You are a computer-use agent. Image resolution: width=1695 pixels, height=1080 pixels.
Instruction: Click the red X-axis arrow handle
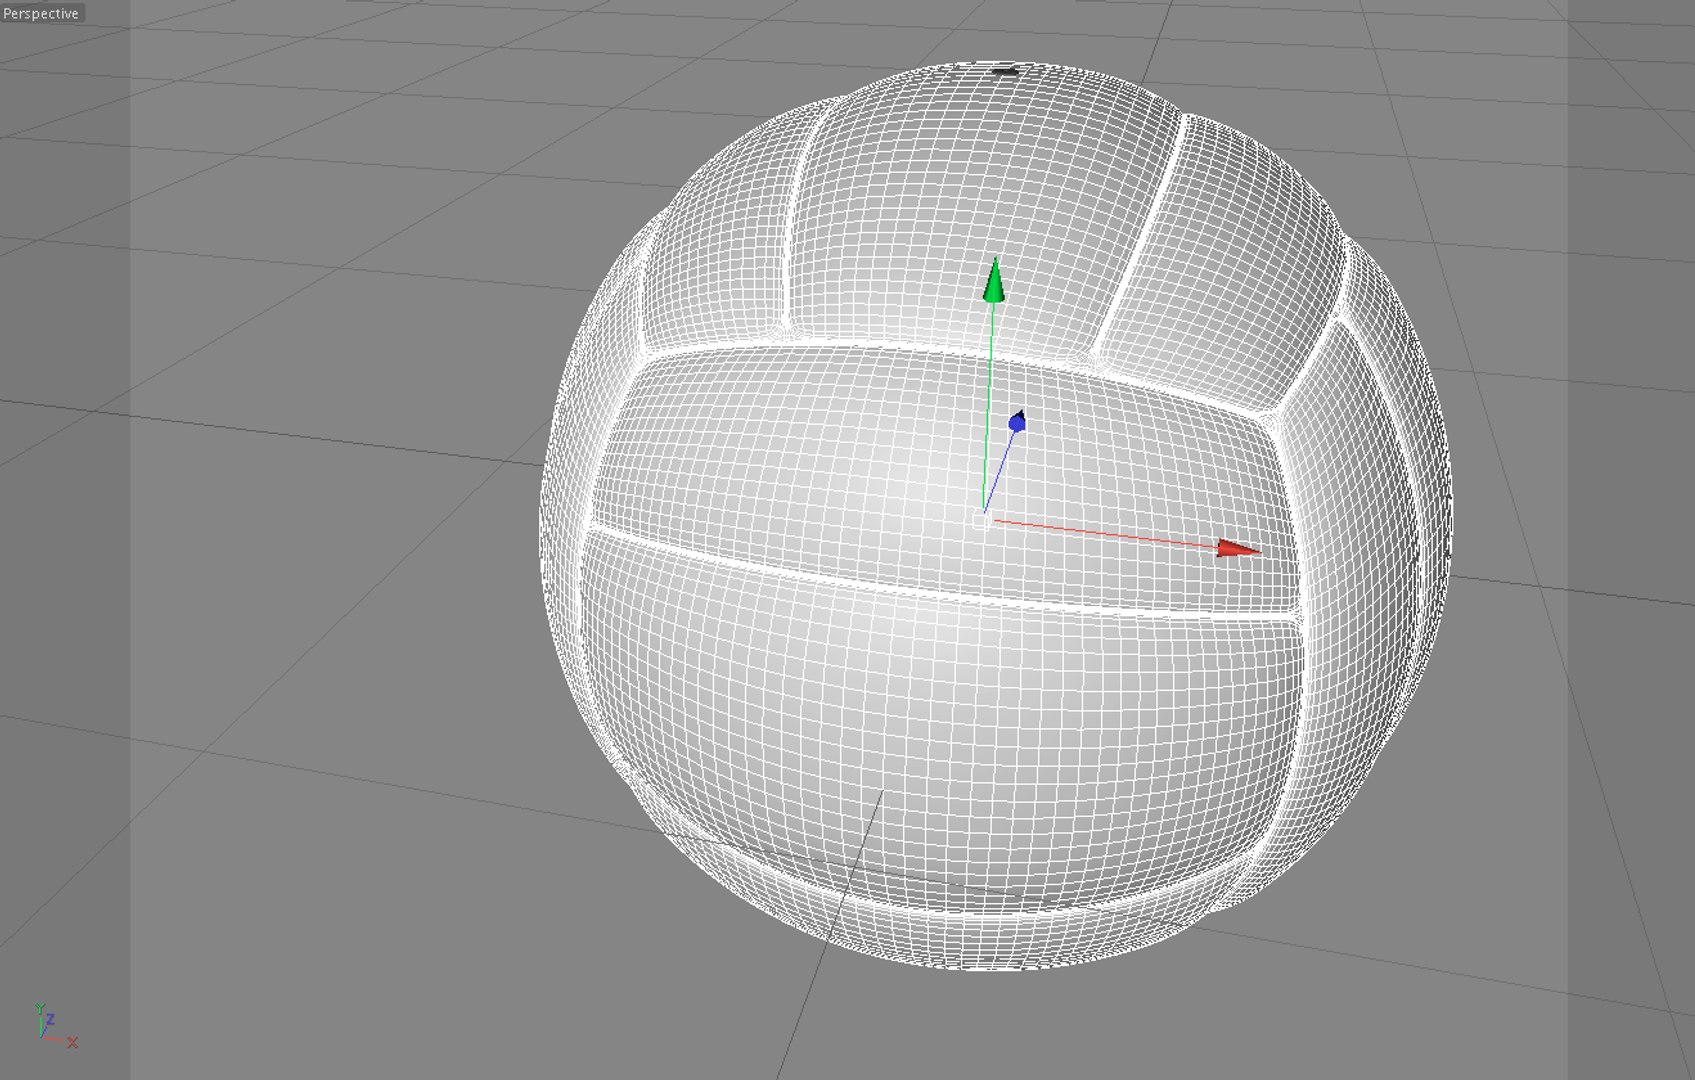[x=1239, y=548]
